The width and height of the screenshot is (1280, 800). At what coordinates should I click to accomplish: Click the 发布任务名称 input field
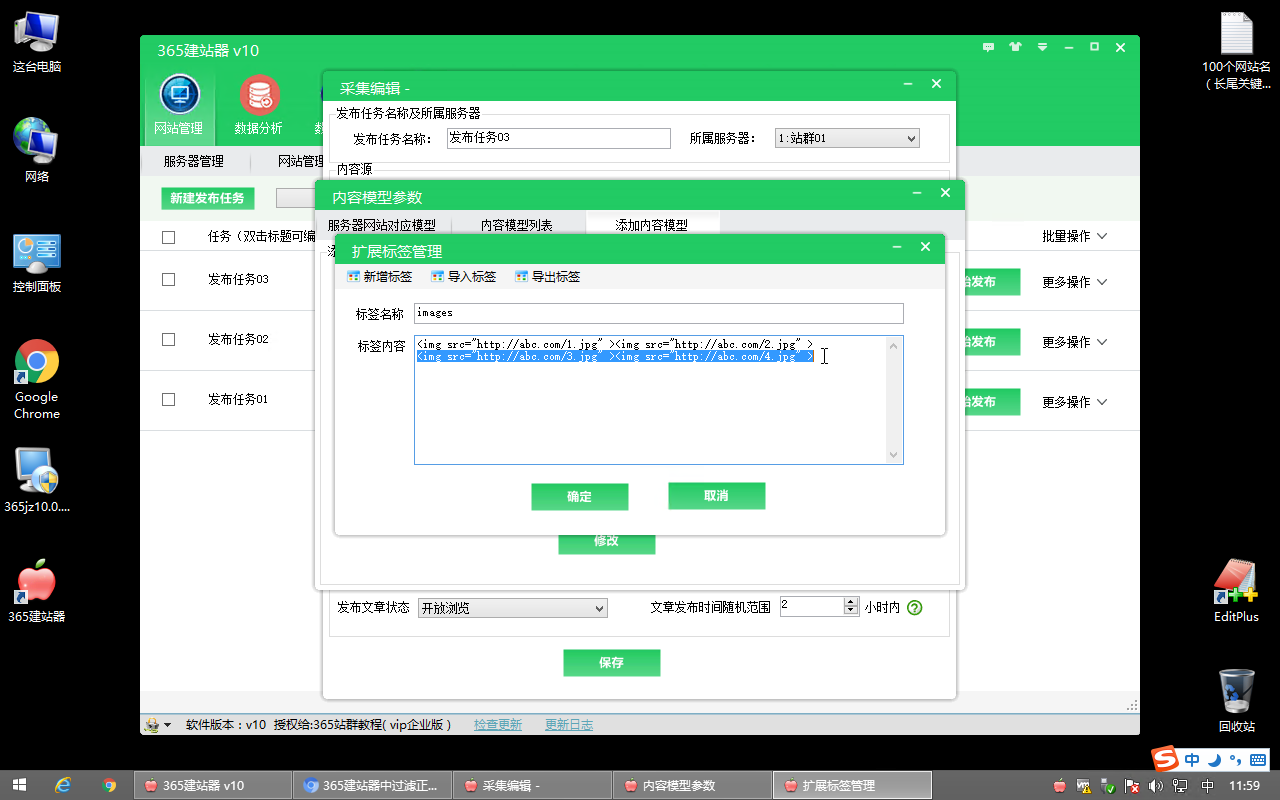pos(558,138)
